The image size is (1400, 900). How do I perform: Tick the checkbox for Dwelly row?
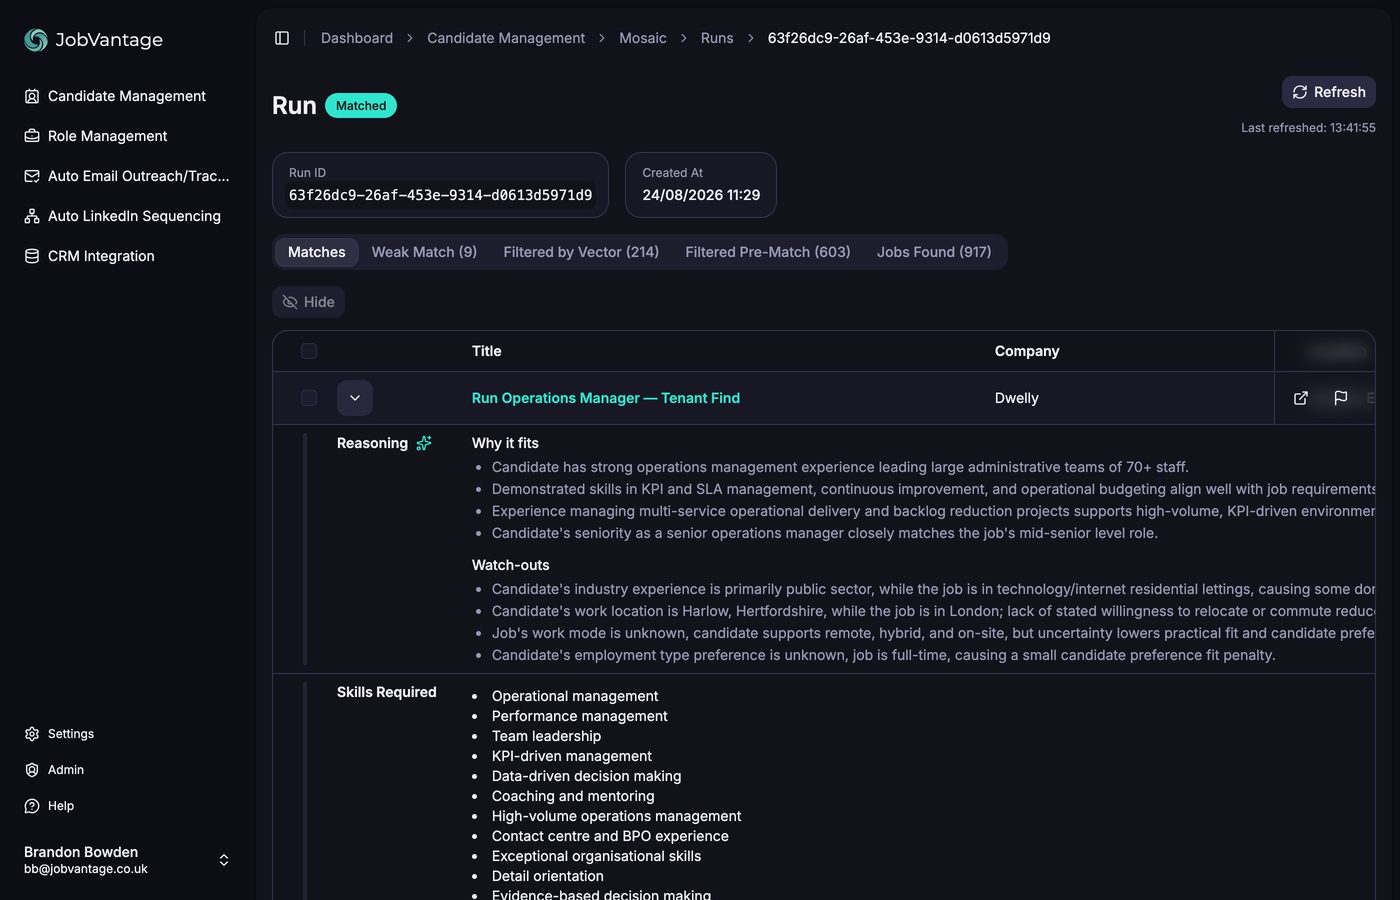tap(309, 398)
